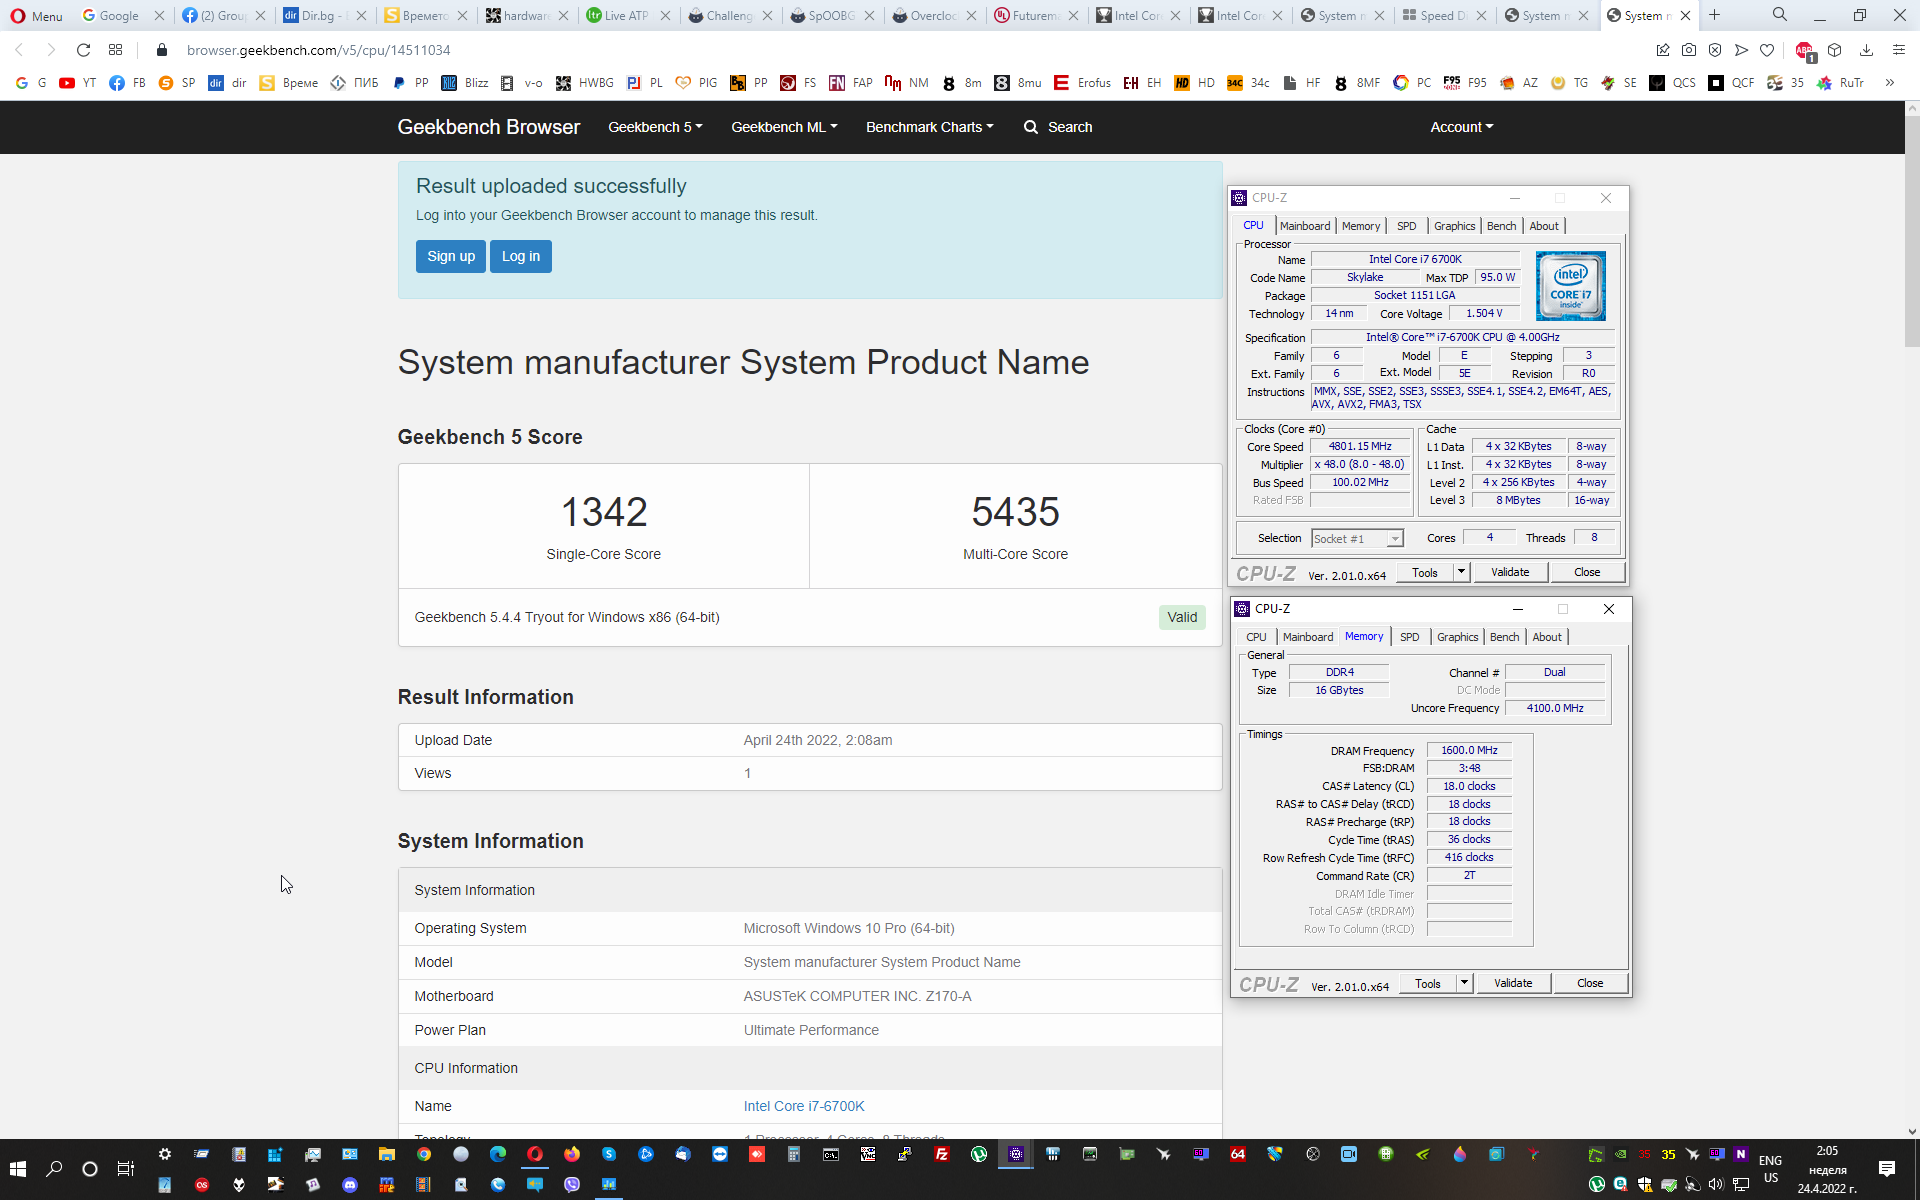Show more bookmarks overflow chevron

[1889, 83]
